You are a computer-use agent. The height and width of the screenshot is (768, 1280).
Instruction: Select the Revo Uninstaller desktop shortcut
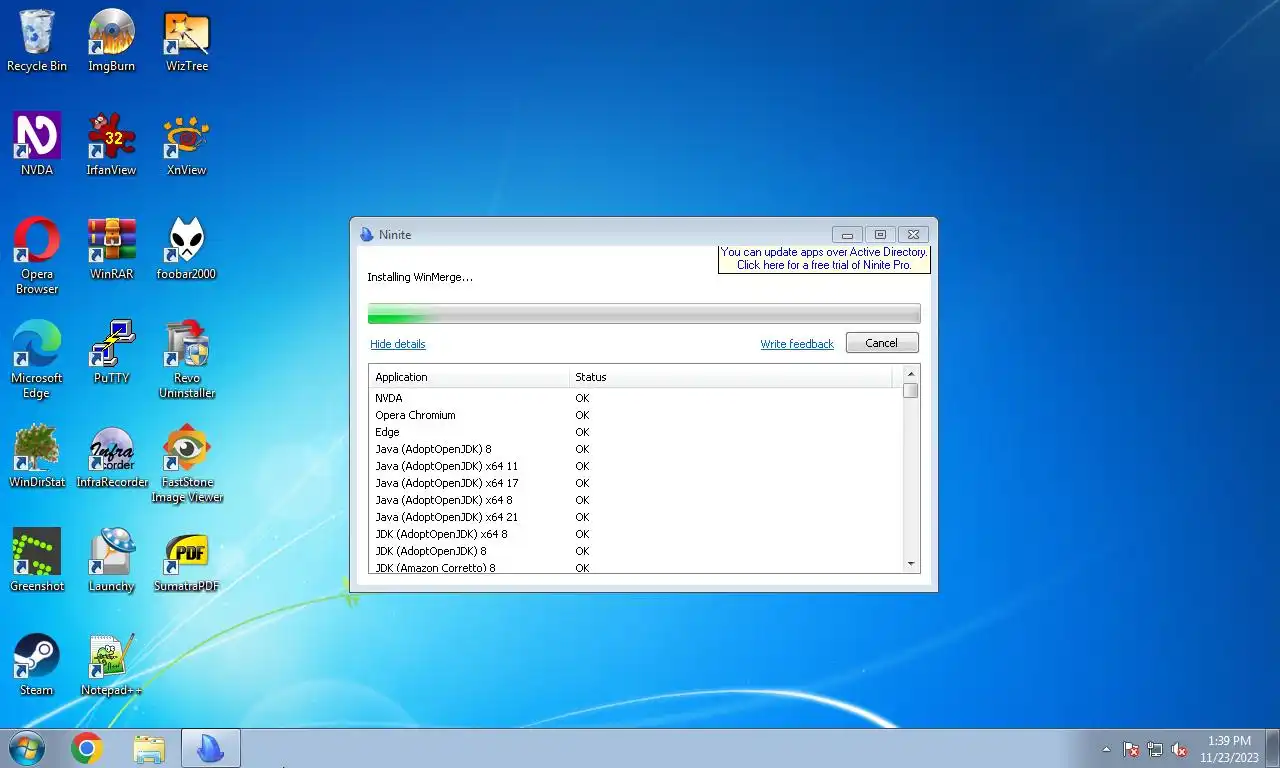point(187,360)
